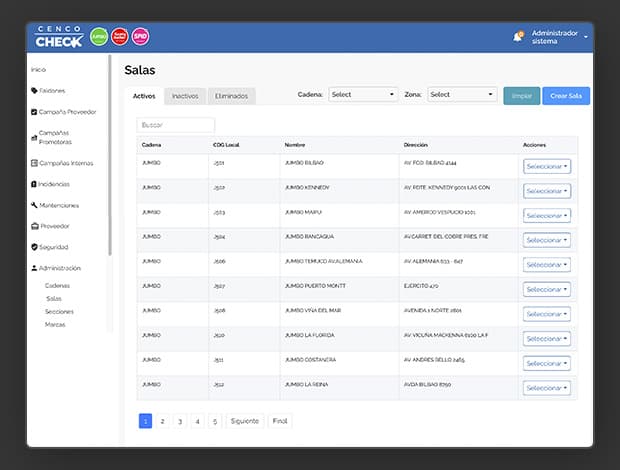Image resolution: width=620 pixels, height=470 pixels.
Task: Open Seleccionar dropdown for JUMBO BILBAO
Action: point(547,166)
